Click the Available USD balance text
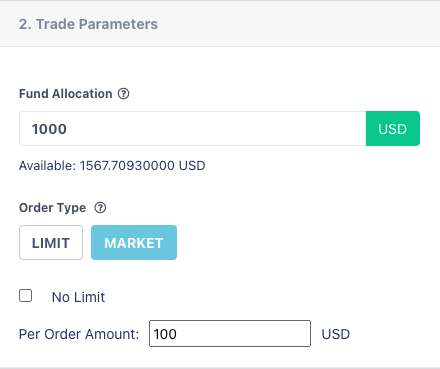 tap(112, 166)
